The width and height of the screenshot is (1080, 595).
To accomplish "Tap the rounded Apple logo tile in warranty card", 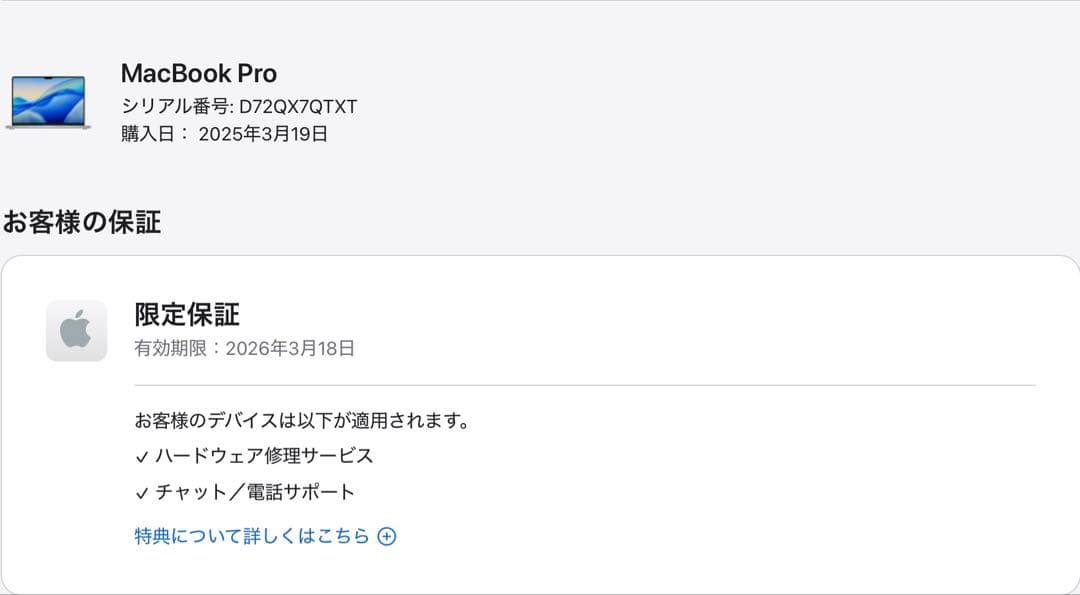I will [x=78, y=330].
